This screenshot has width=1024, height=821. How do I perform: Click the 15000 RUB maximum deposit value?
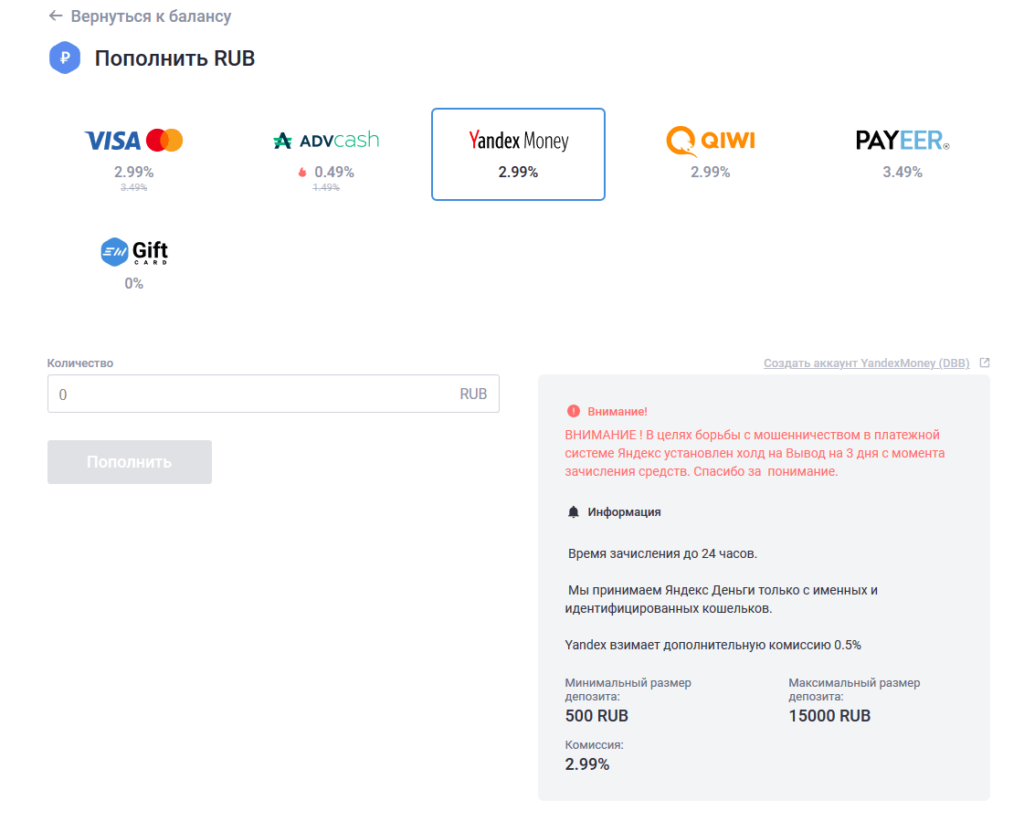click(829, 716)
